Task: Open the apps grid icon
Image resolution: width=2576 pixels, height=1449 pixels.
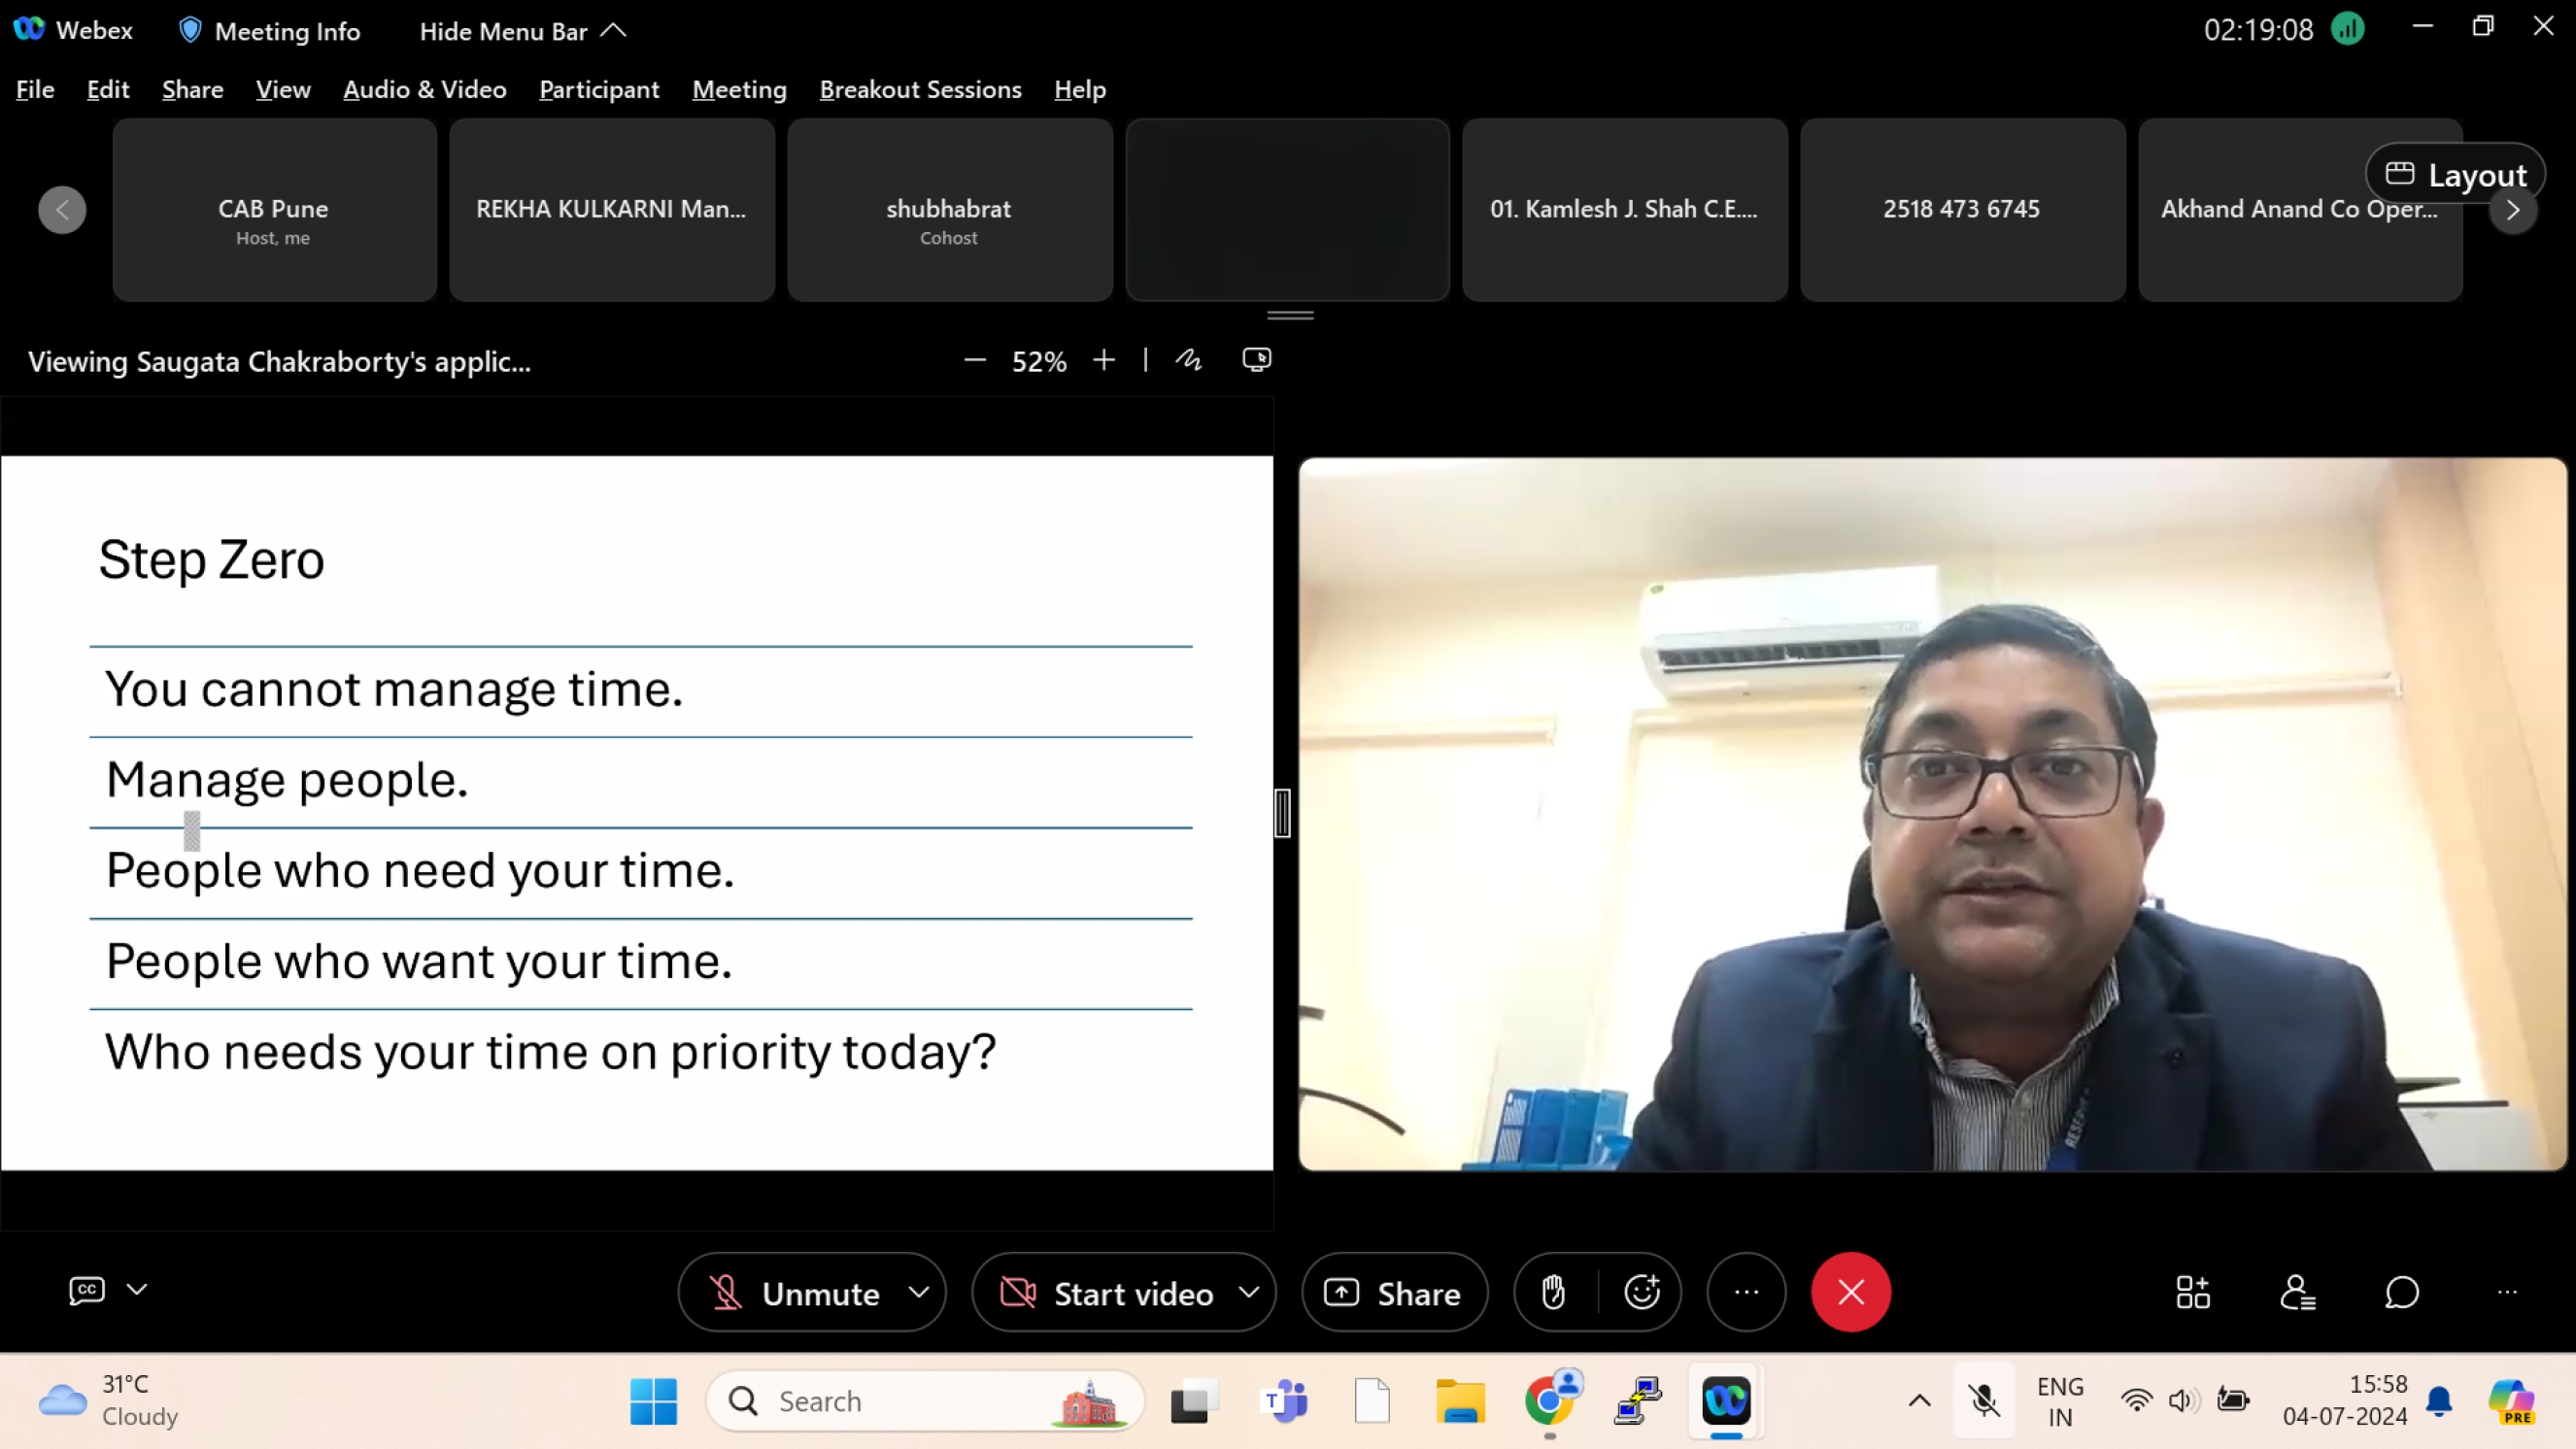Action: tap(2192, 1292)
